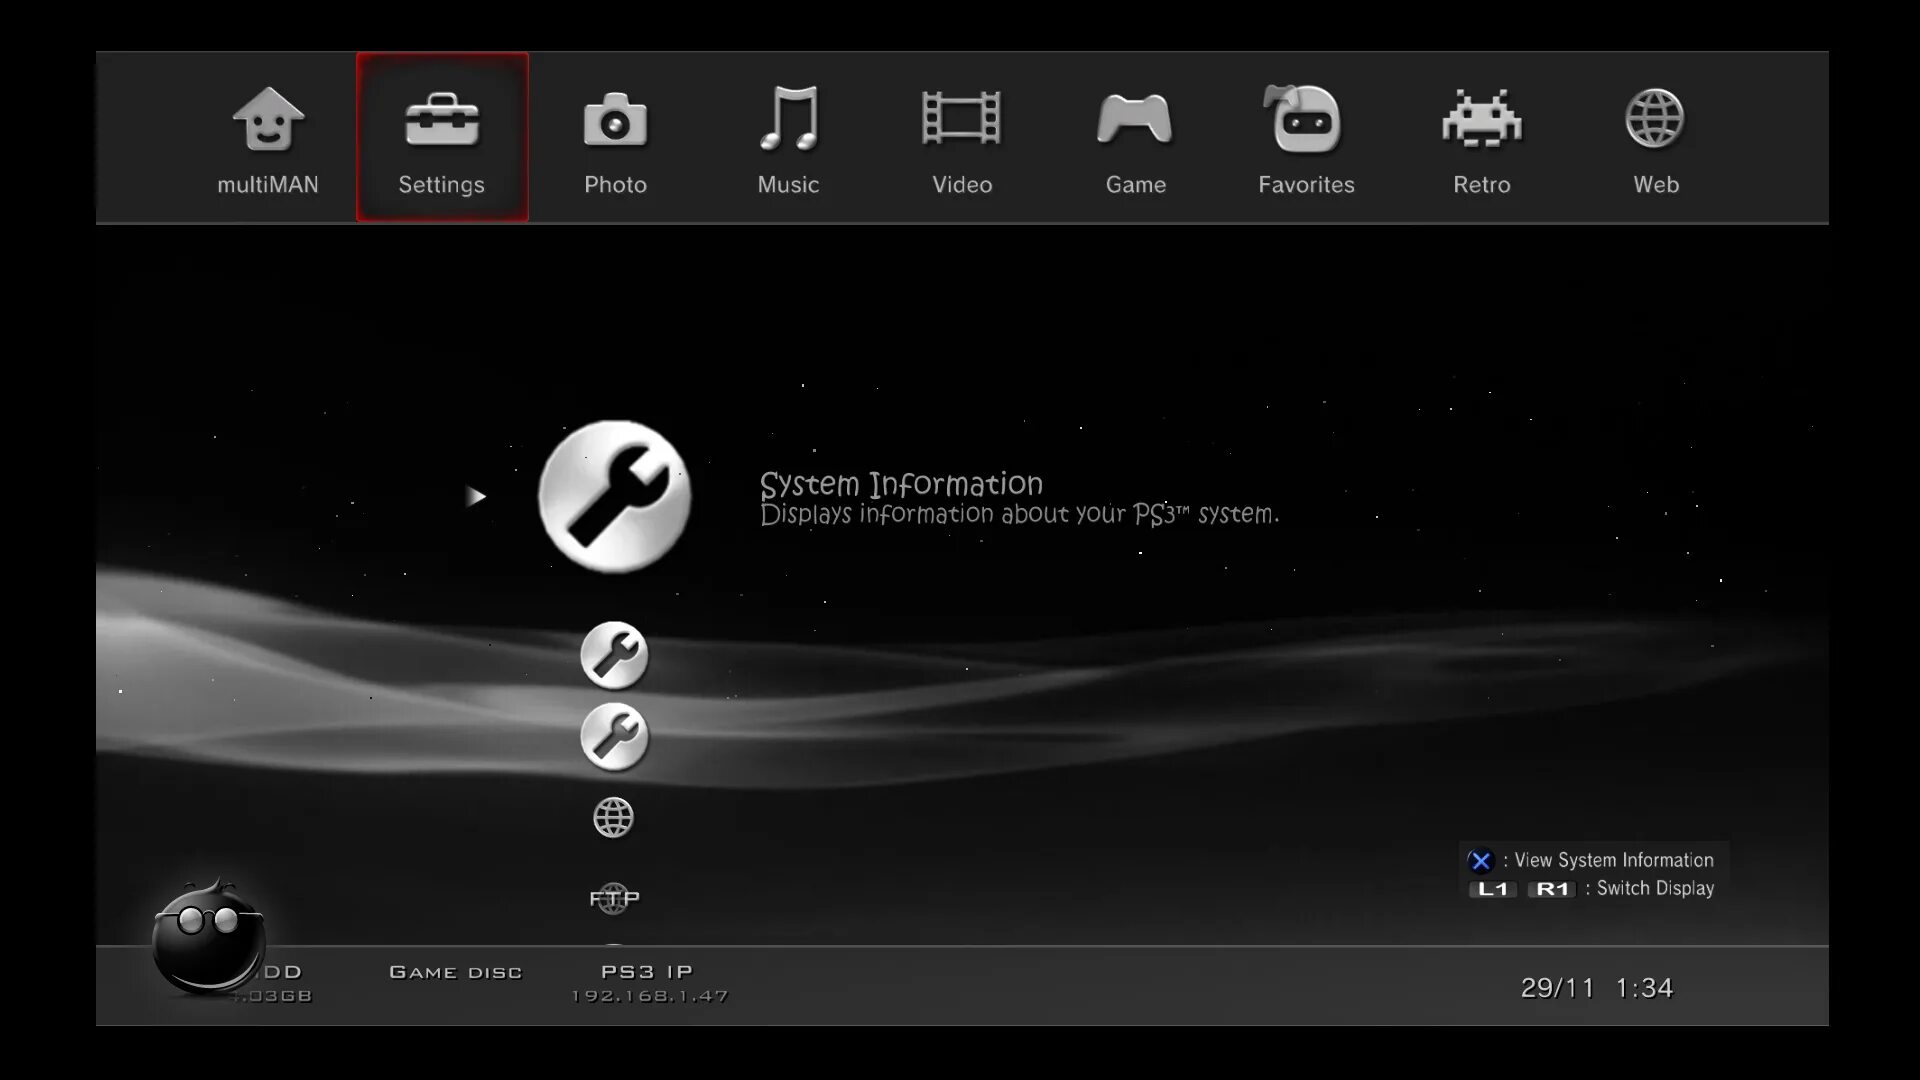Viewport: 1920px width, 1080px height.
Task: Select the globe network settings item
Action: tap(613, 817)
